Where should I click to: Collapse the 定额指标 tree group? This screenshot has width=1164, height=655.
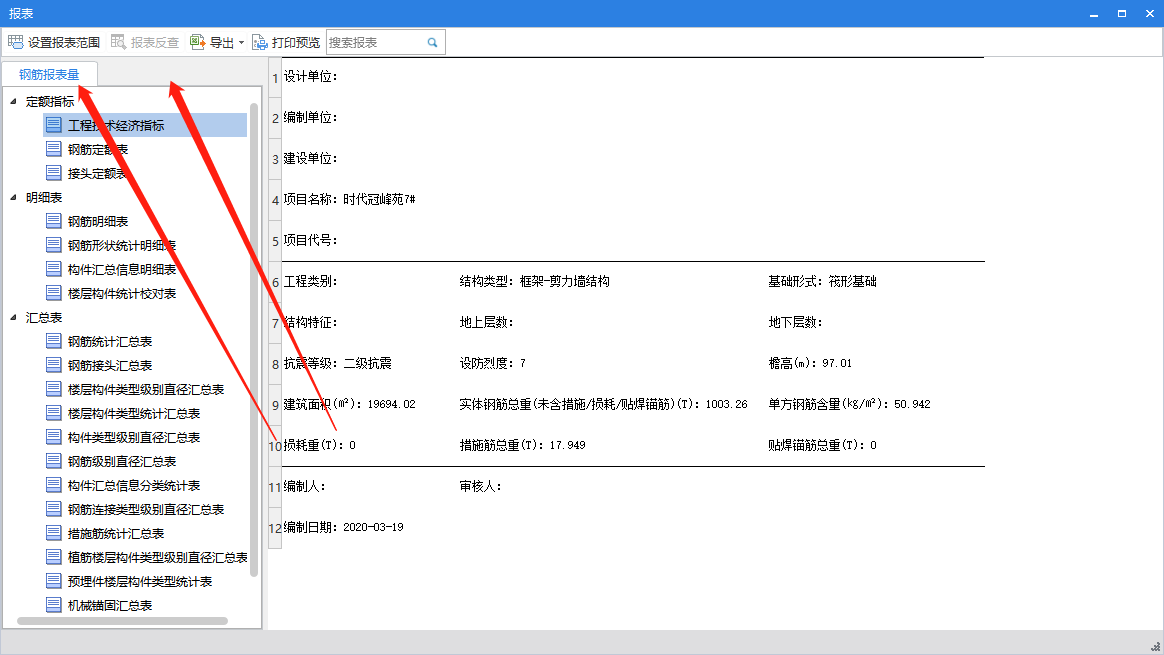(x=13, y=101)
